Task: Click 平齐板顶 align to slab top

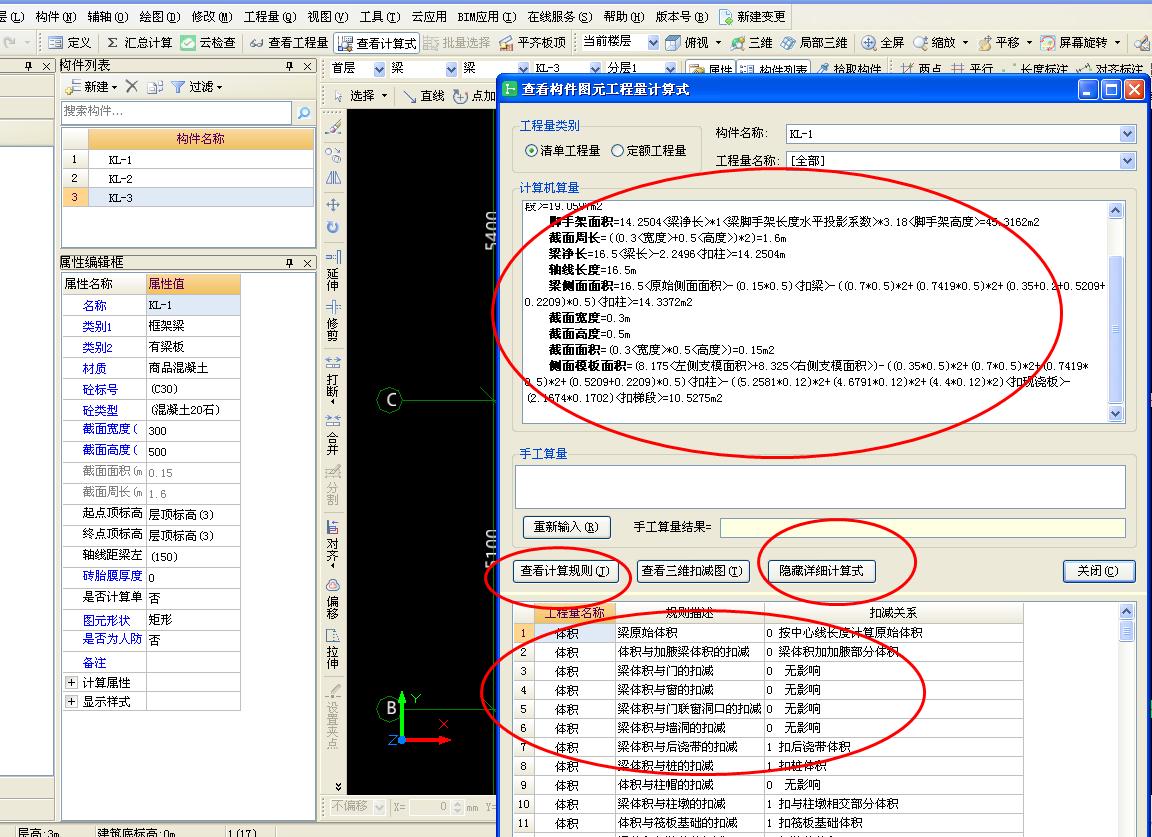Action: (x=533, y=43)
